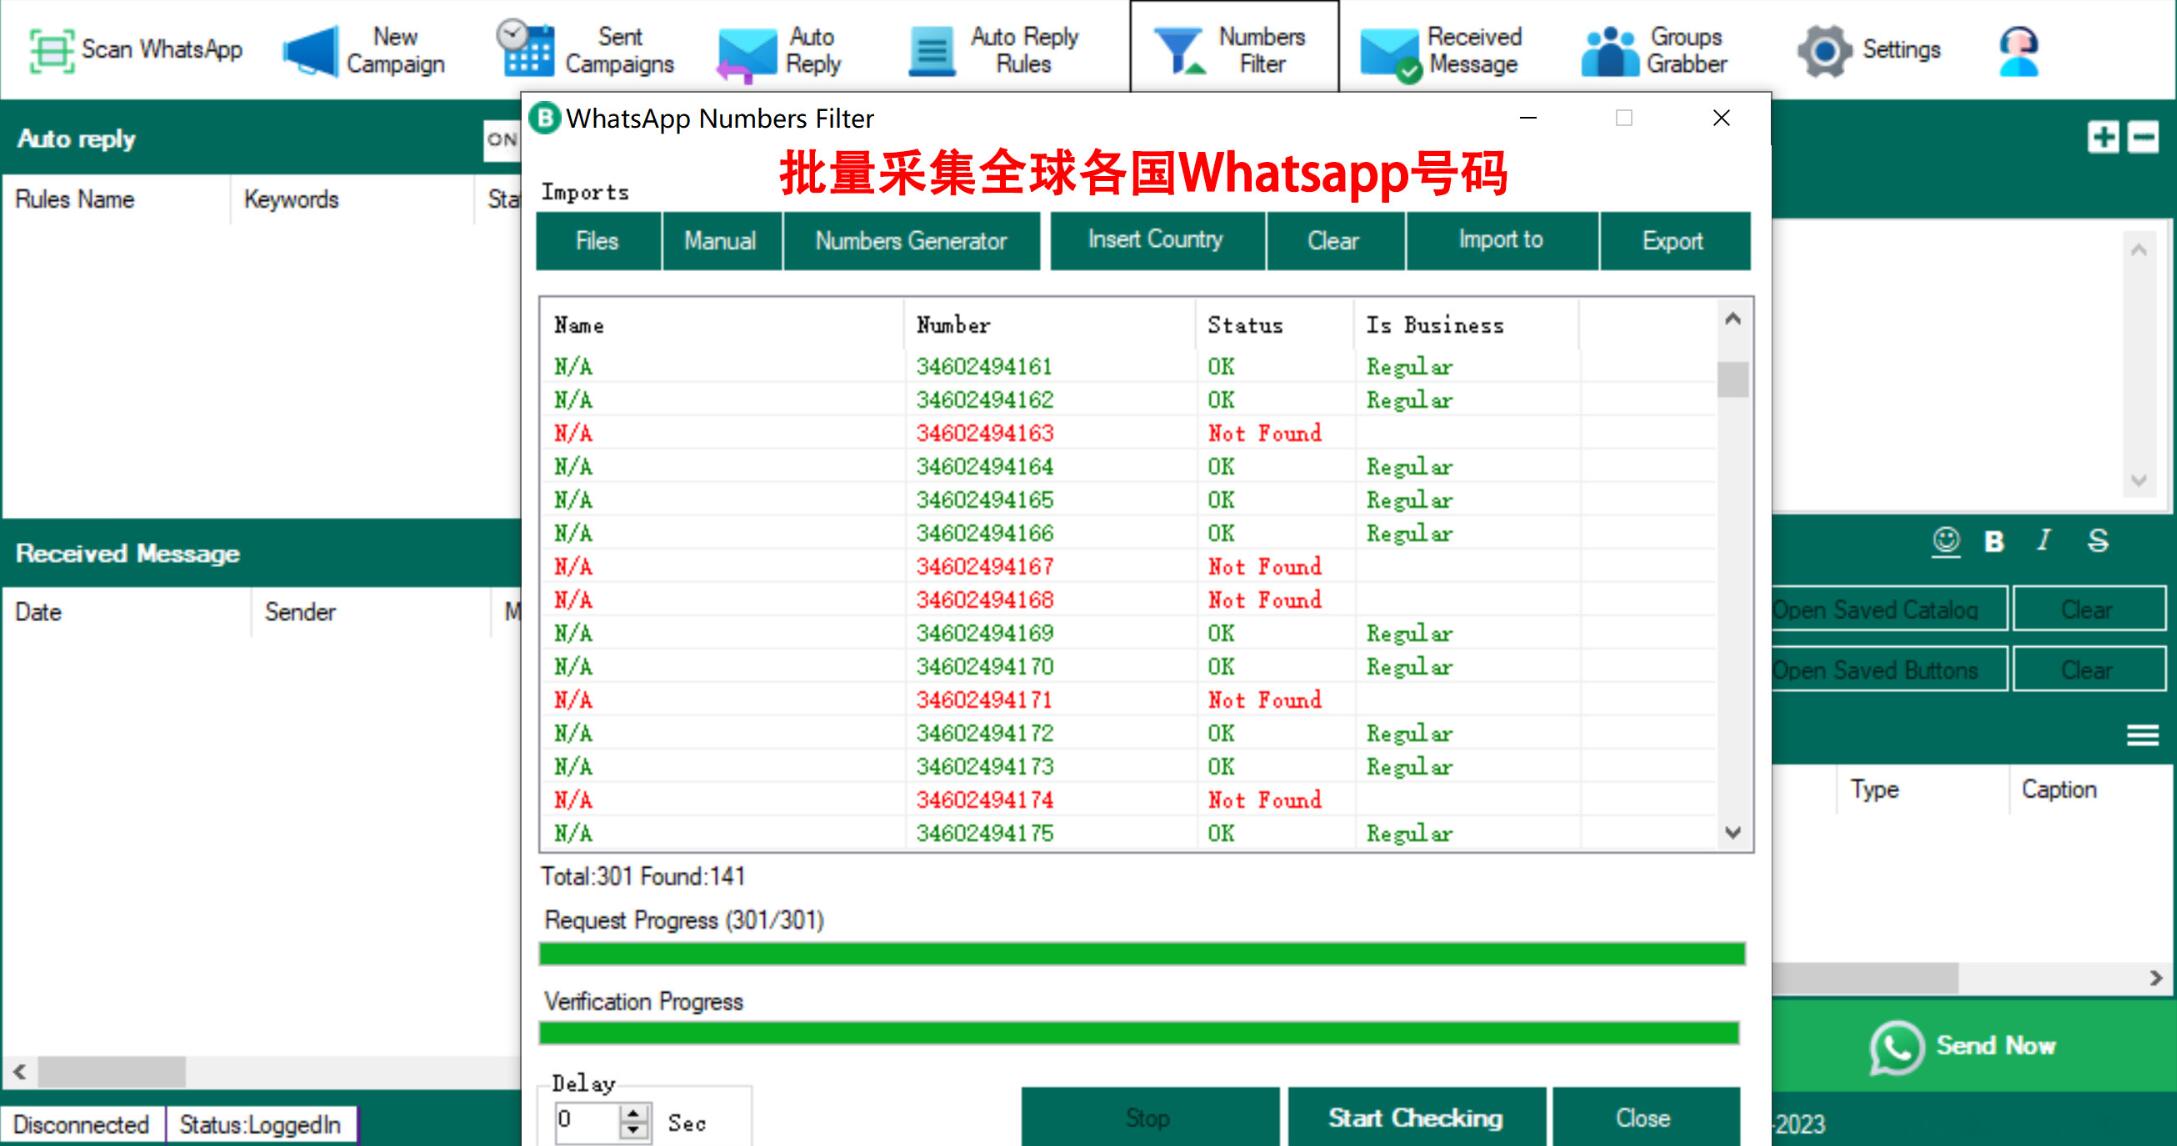Click the Rules Name column header
Screen dimensions: 2177x1146
[x=116, y=200]
